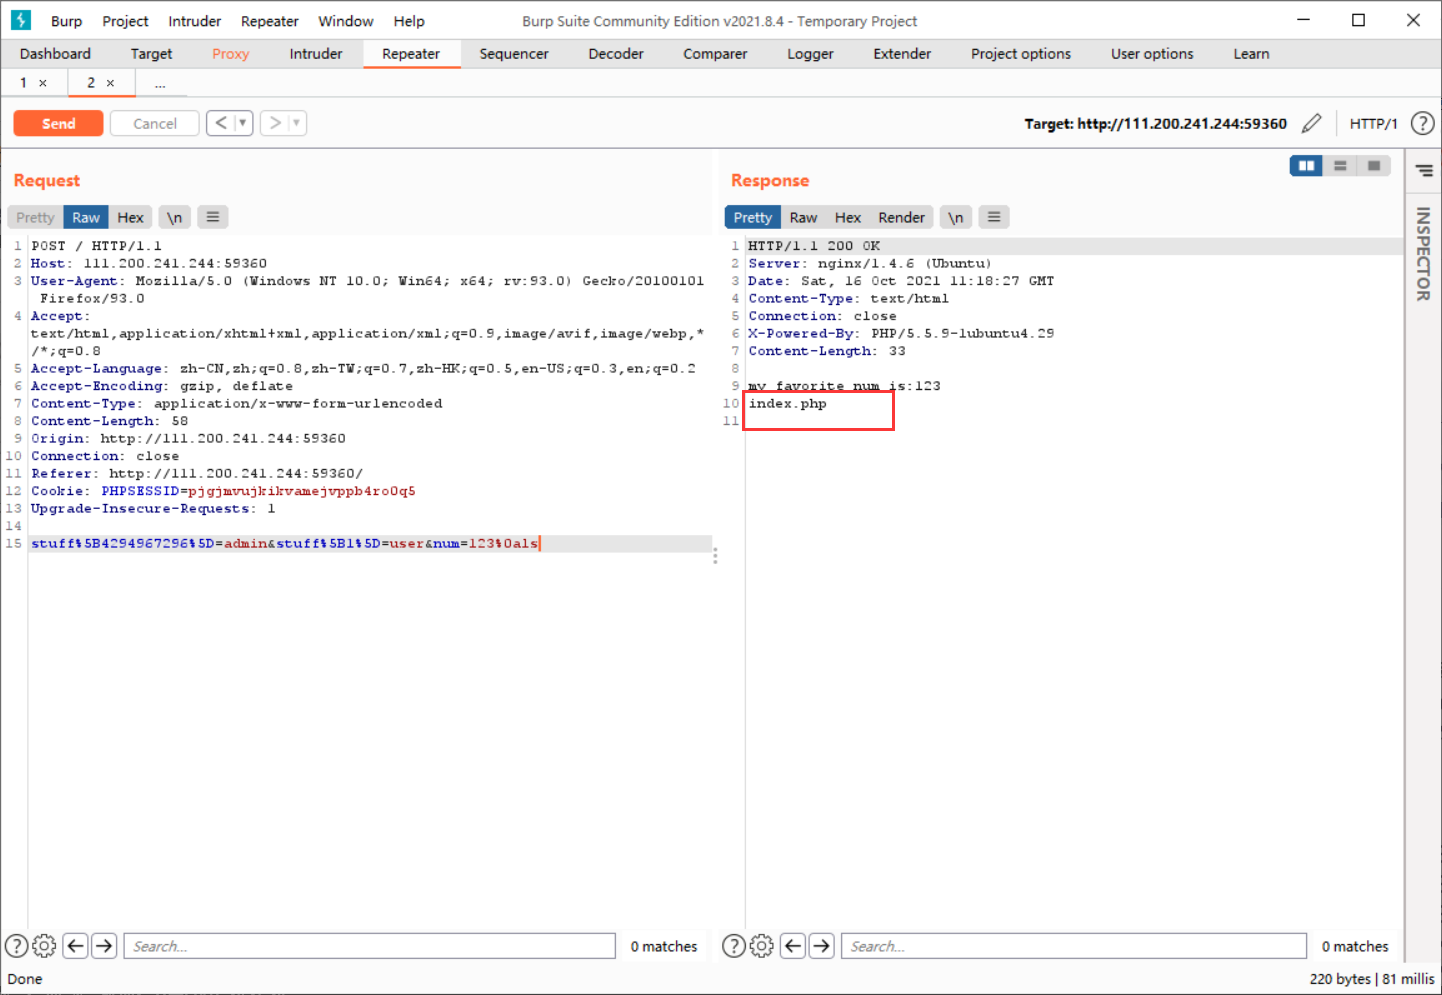Switch the HTTP/1 protocol label
The image size is (1442, 995).
pos(1373,123)
